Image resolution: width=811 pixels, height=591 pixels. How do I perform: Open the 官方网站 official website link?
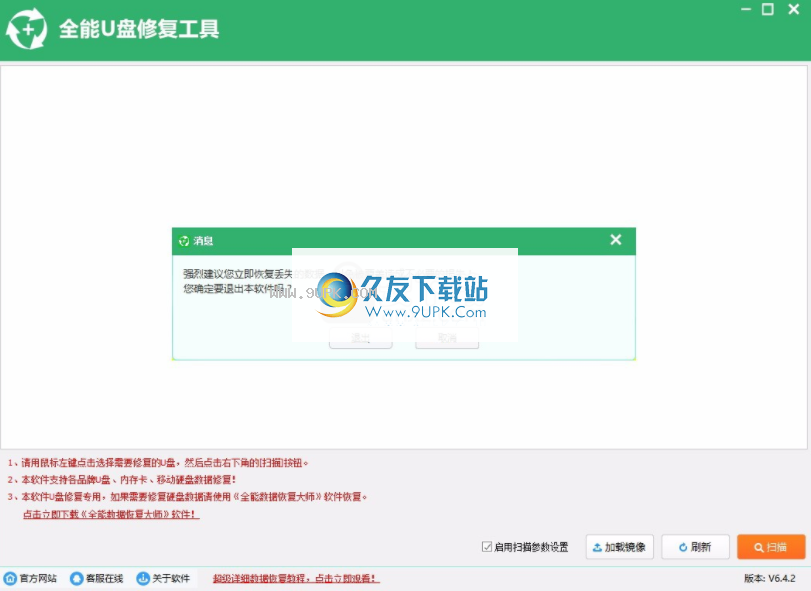point(31,578)
